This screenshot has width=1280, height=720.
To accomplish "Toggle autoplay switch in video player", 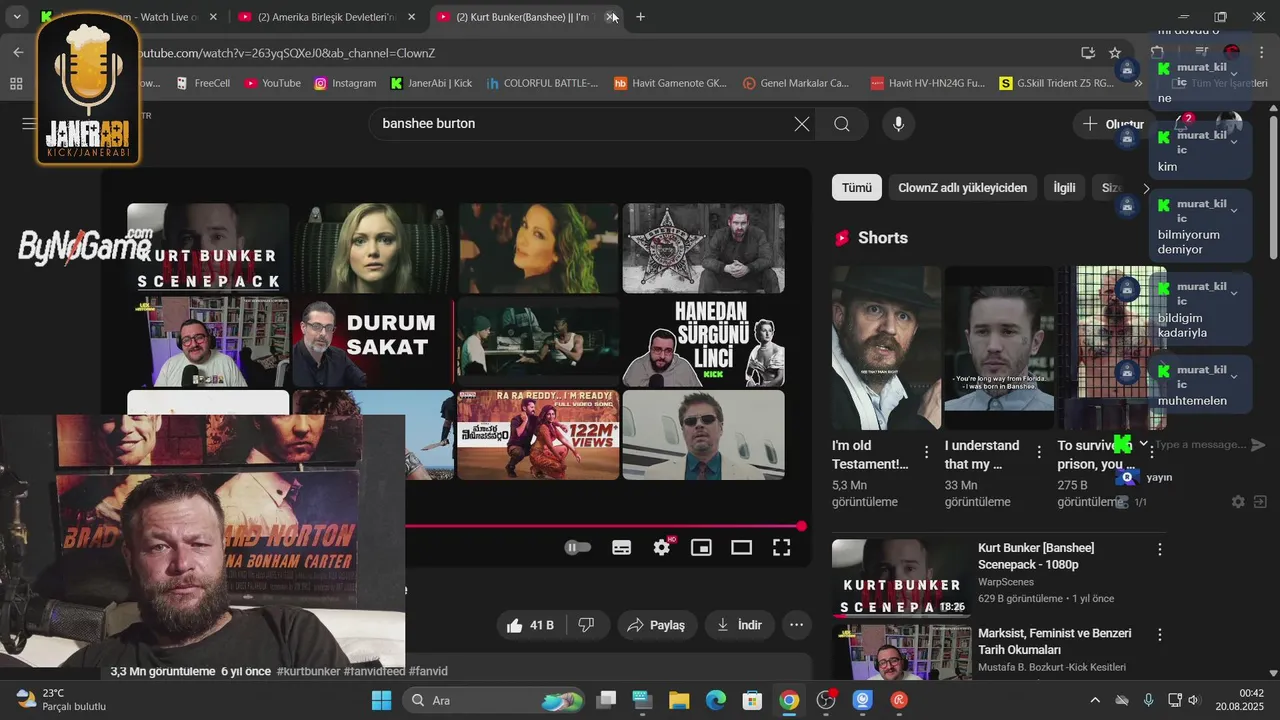I will coord(578,547).
